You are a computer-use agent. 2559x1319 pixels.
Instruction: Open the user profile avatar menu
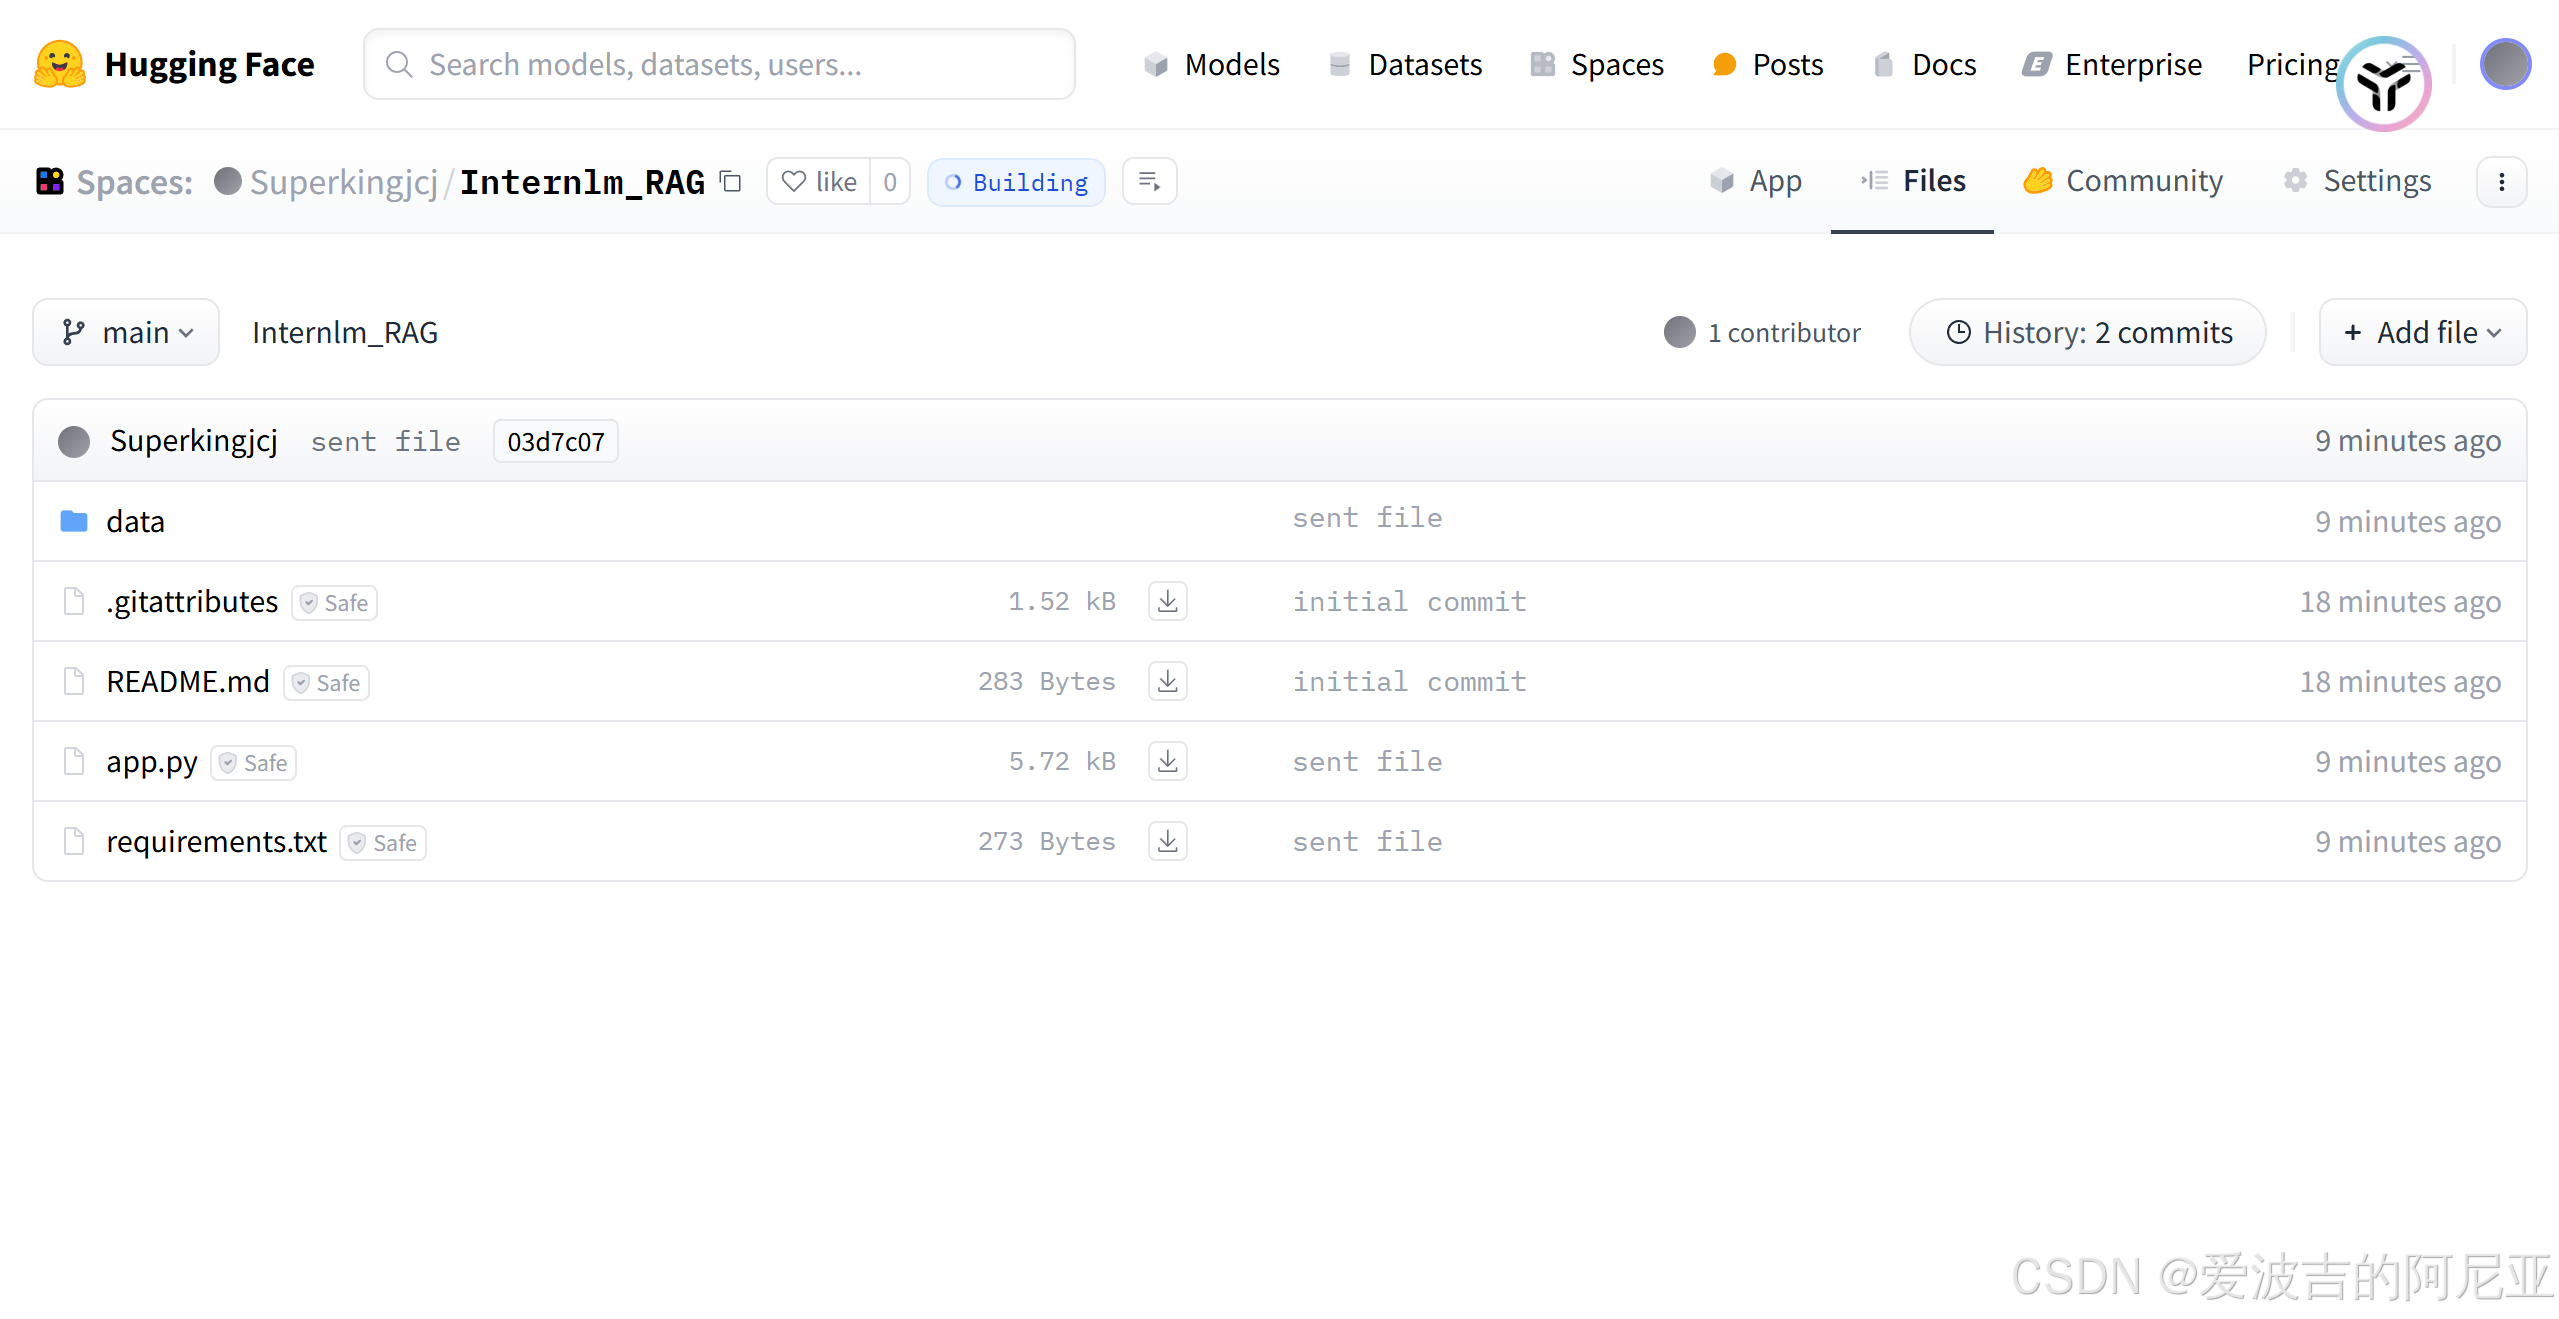click(x=2505, y=64)
